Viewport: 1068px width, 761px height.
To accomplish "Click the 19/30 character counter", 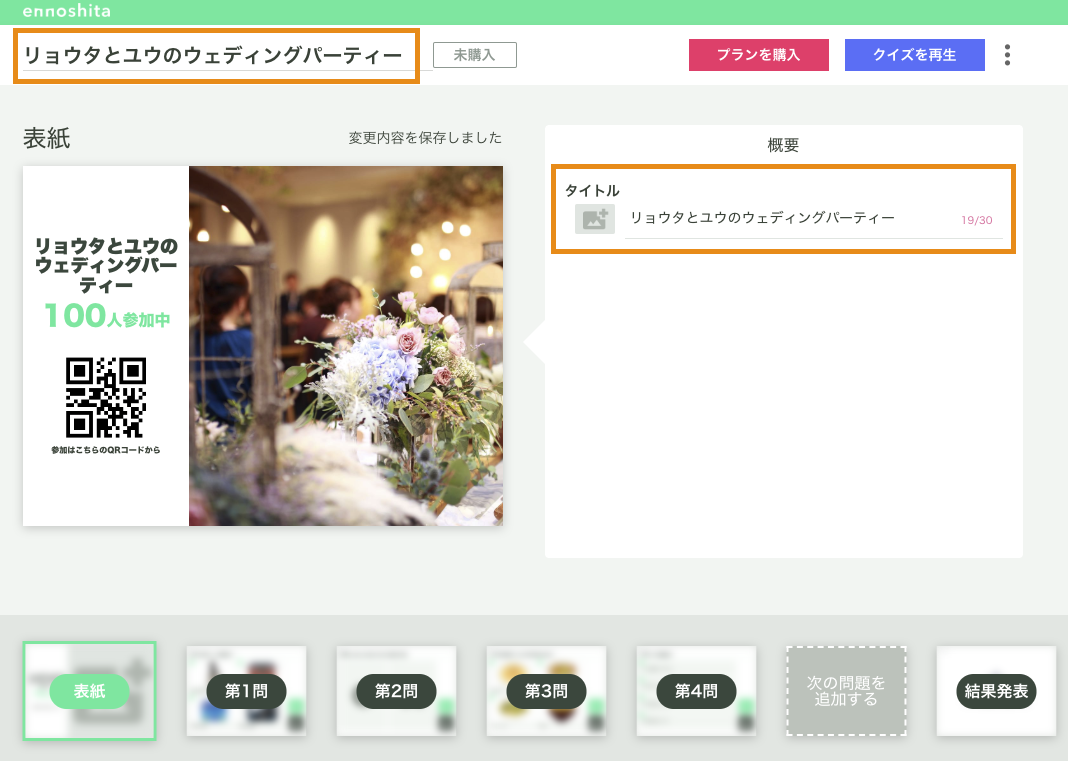I will click(977, 220).
